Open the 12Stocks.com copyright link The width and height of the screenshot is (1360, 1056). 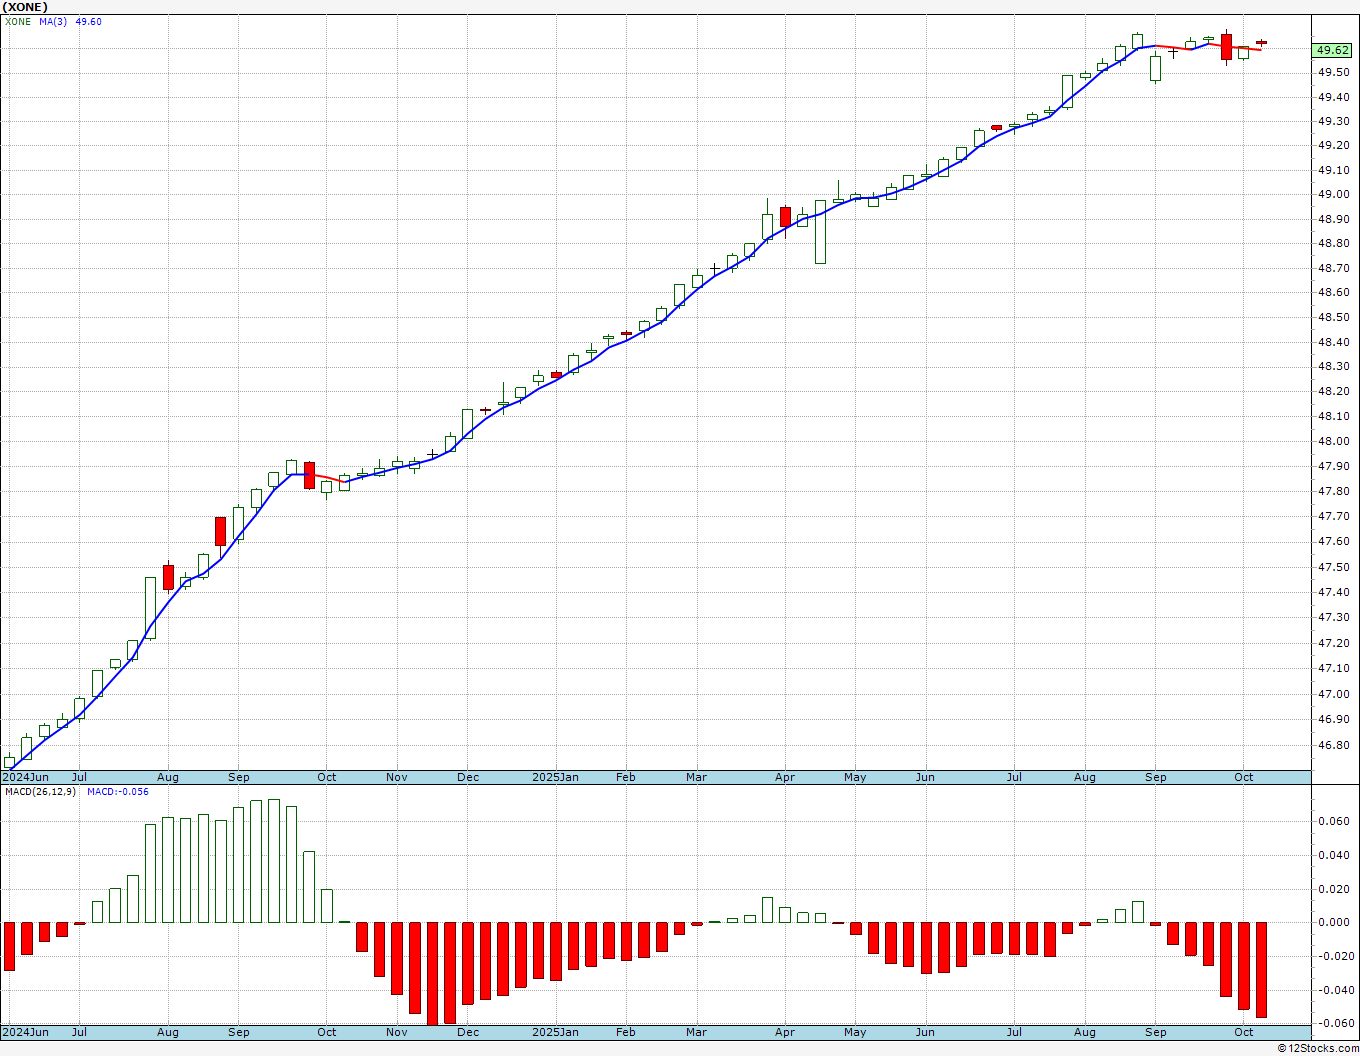[1318, 1048]
